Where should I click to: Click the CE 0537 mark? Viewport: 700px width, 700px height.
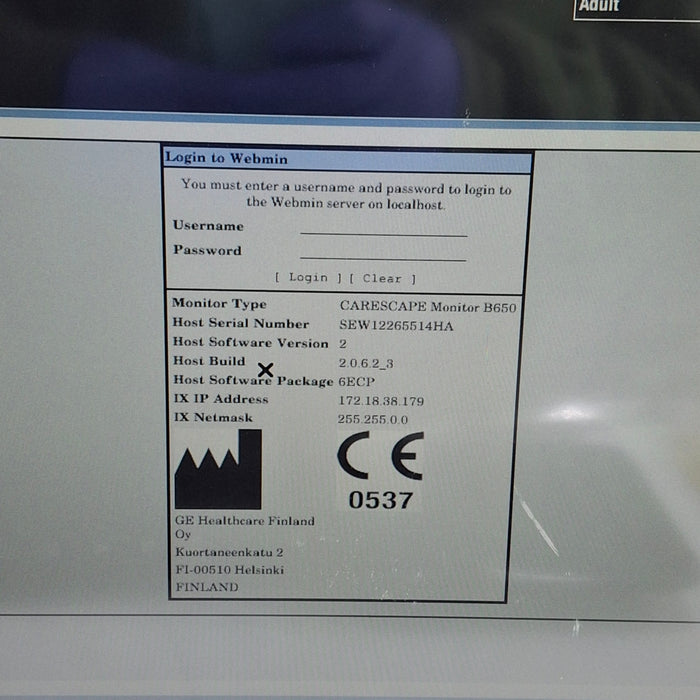coord(380,471)
